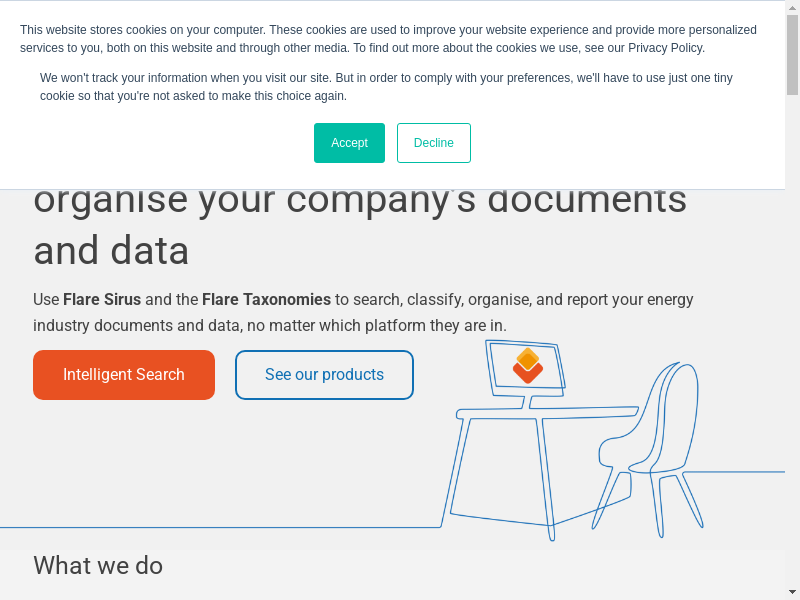Click the scrollbar up arrow
The image size is (800, 600).
click(x=792, y=8)
